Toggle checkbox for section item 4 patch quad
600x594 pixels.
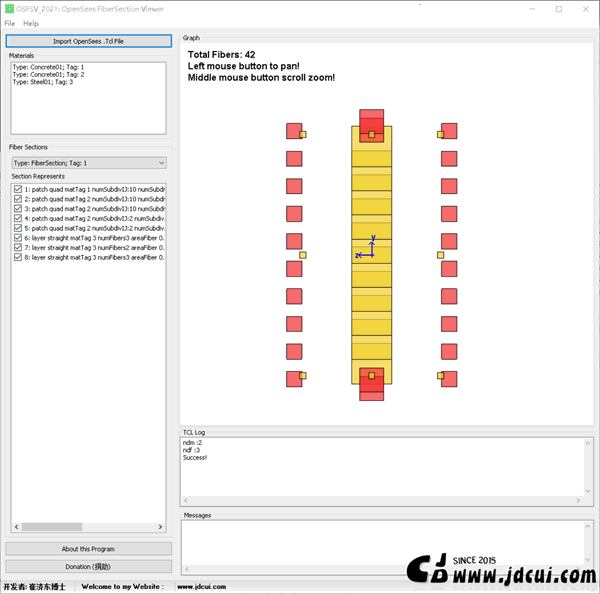point(18,218)
